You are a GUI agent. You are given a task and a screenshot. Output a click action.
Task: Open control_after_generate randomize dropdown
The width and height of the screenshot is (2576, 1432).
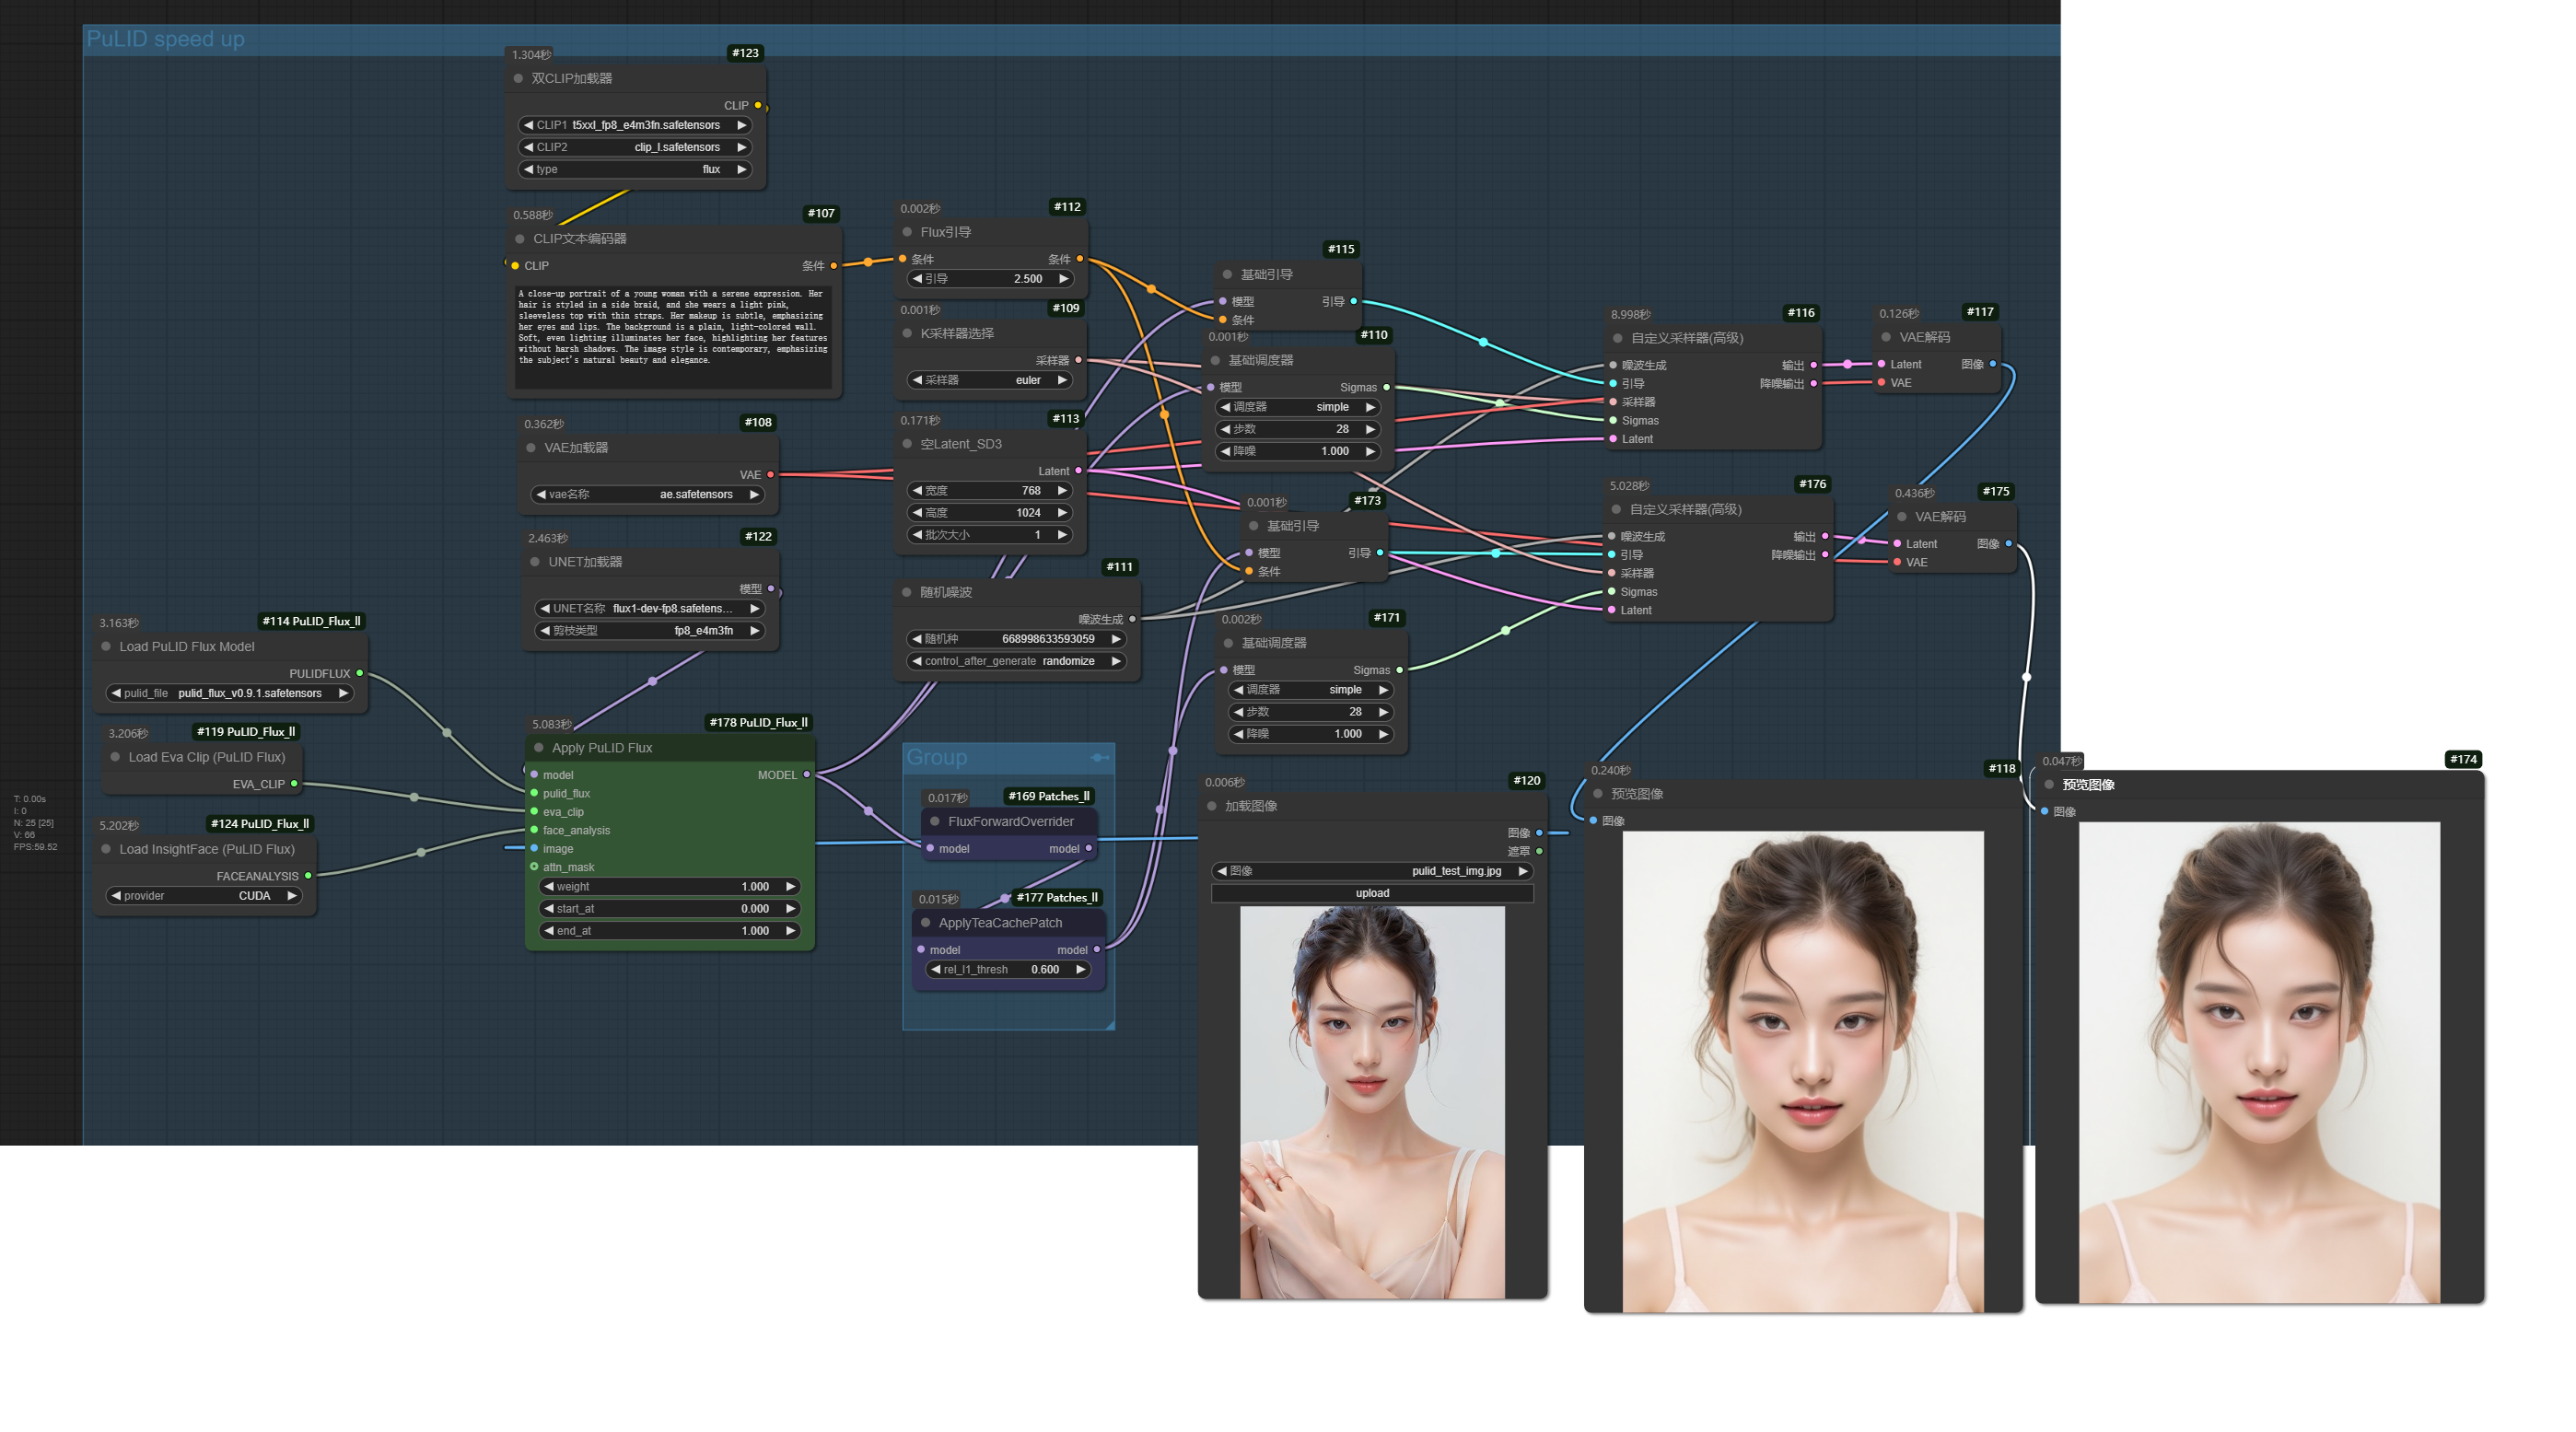tap(1016, 661)
